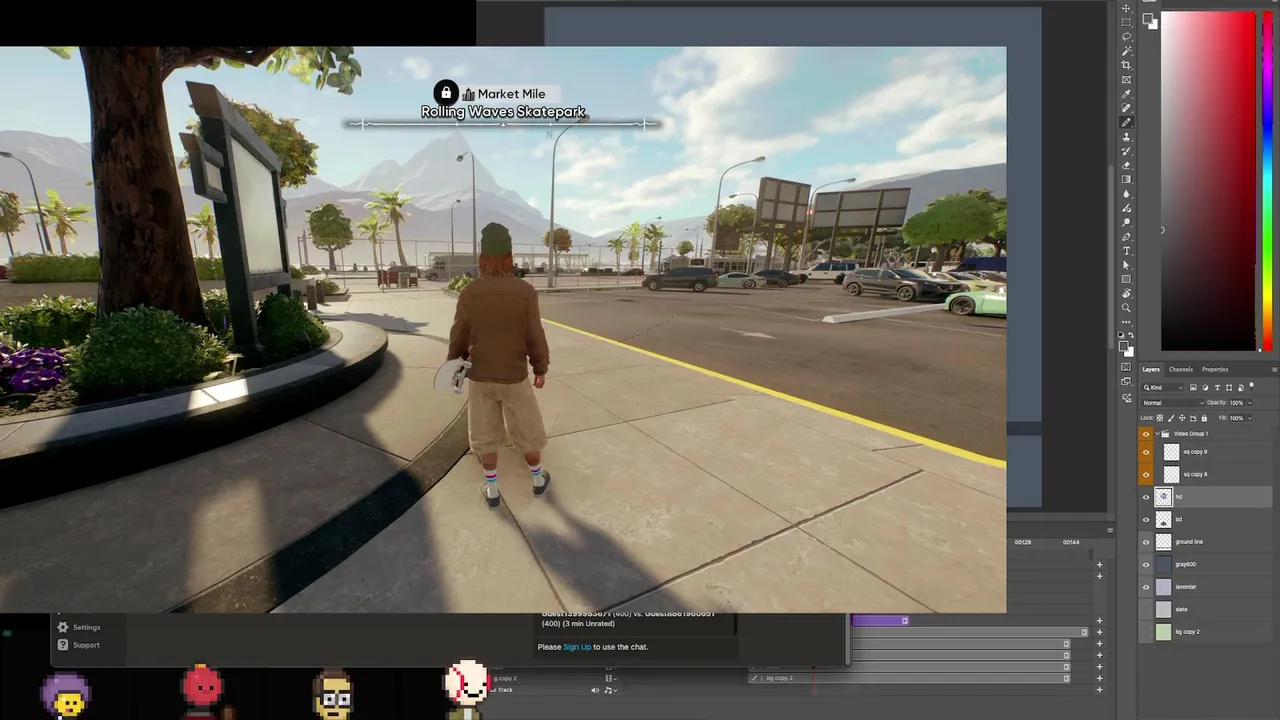Hide the sq copy 9 layer
1280x720 pixels.
pos(1146,452)
